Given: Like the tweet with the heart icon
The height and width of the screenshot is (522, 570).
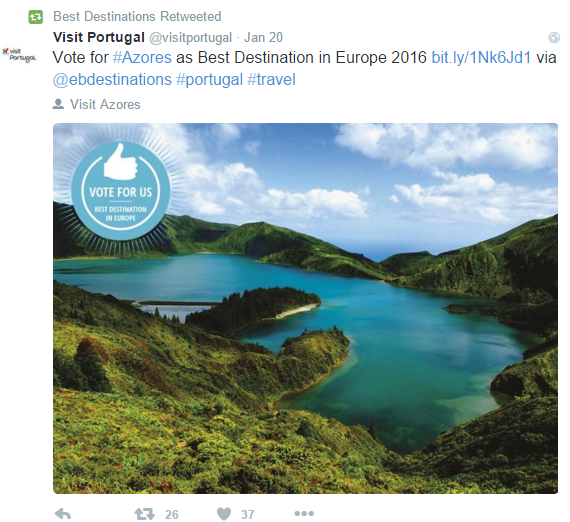Looking at the screenshot, I should (224, 514).
